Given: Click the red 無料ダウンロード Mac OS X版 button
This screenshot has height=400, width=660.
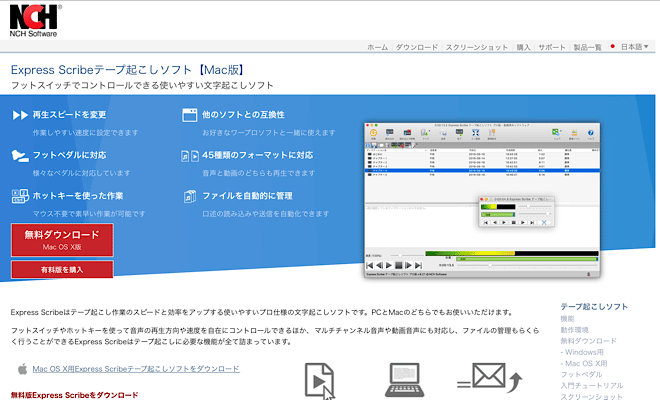Looking at the screenshot, I should (62, 240).
